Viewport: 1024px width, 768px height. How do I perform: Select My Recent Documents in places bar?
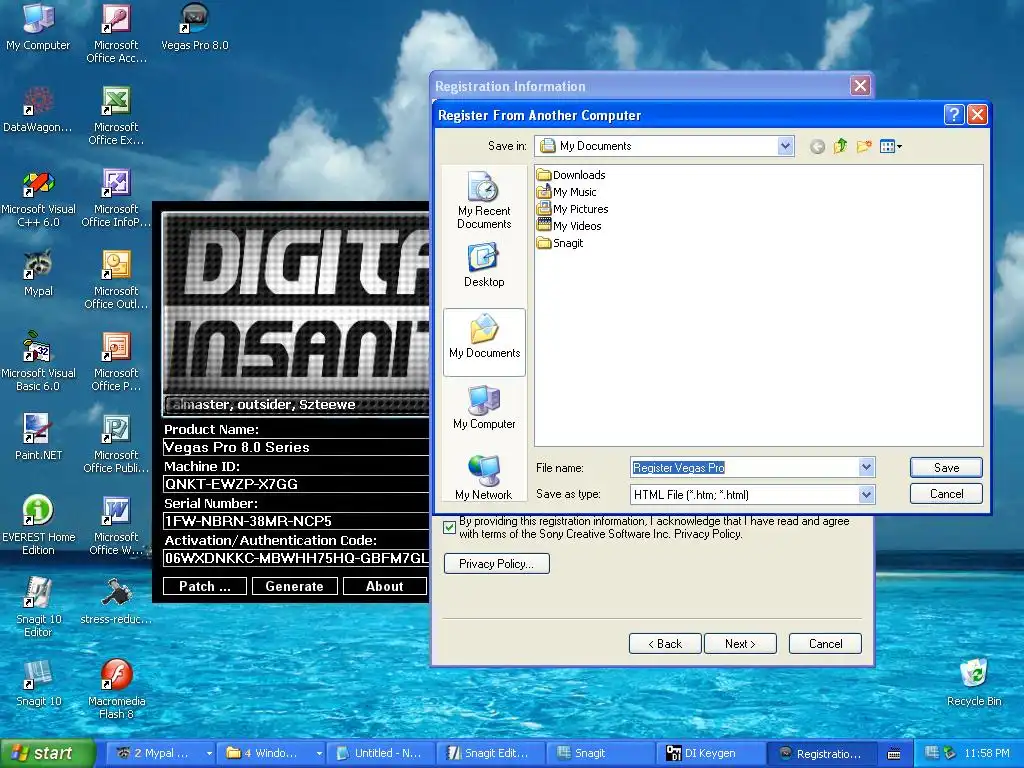(x=484, y=200)
